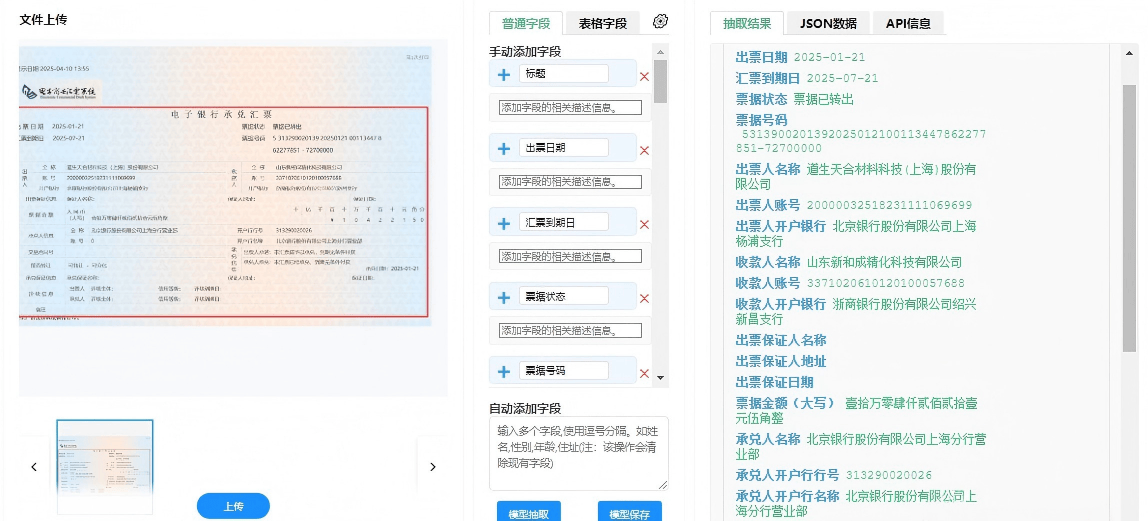This screenshot has width=1148, height=521.
Task: Click the plus icon beside 汇票到期日 field
Action: (504, 222)
